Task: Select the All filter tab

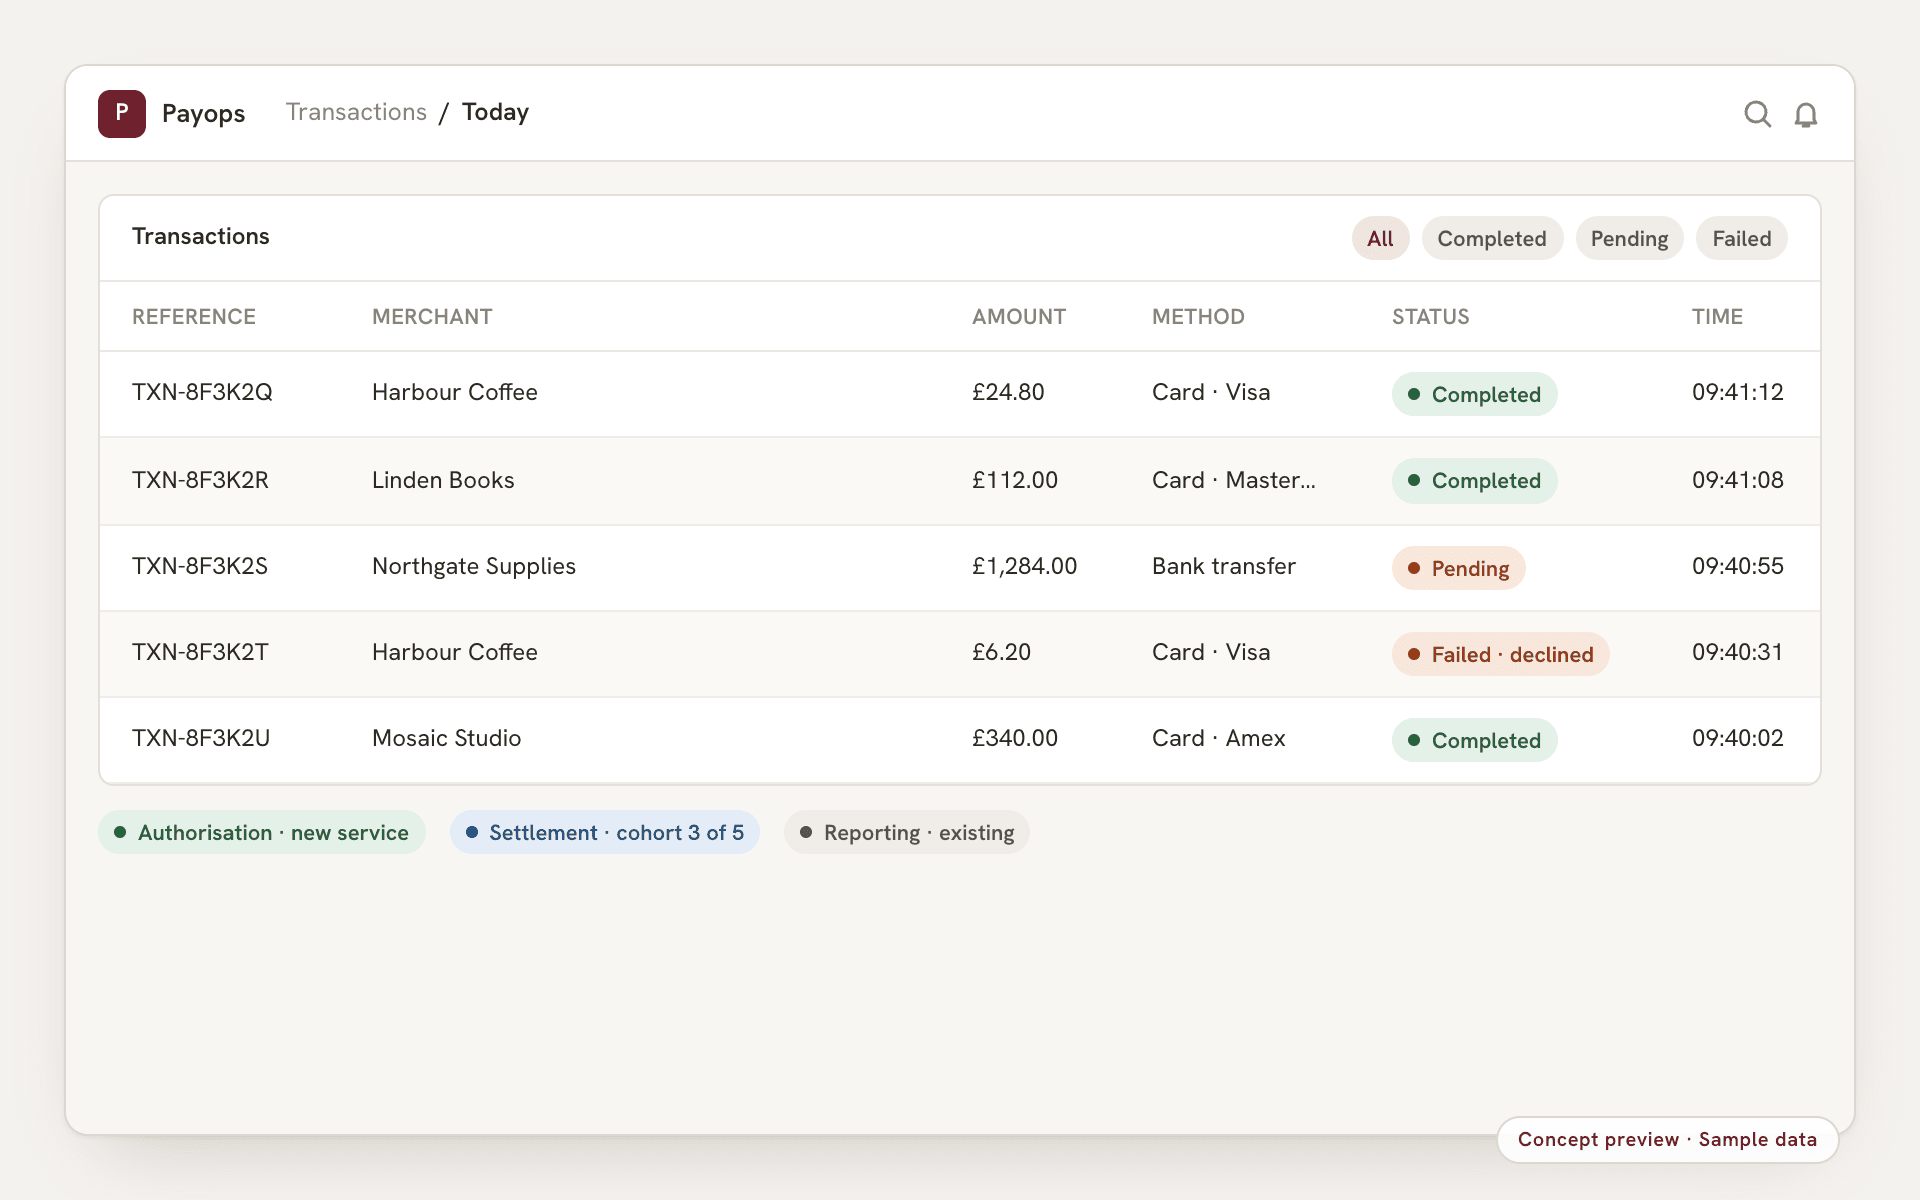Action: [1380, 238]
